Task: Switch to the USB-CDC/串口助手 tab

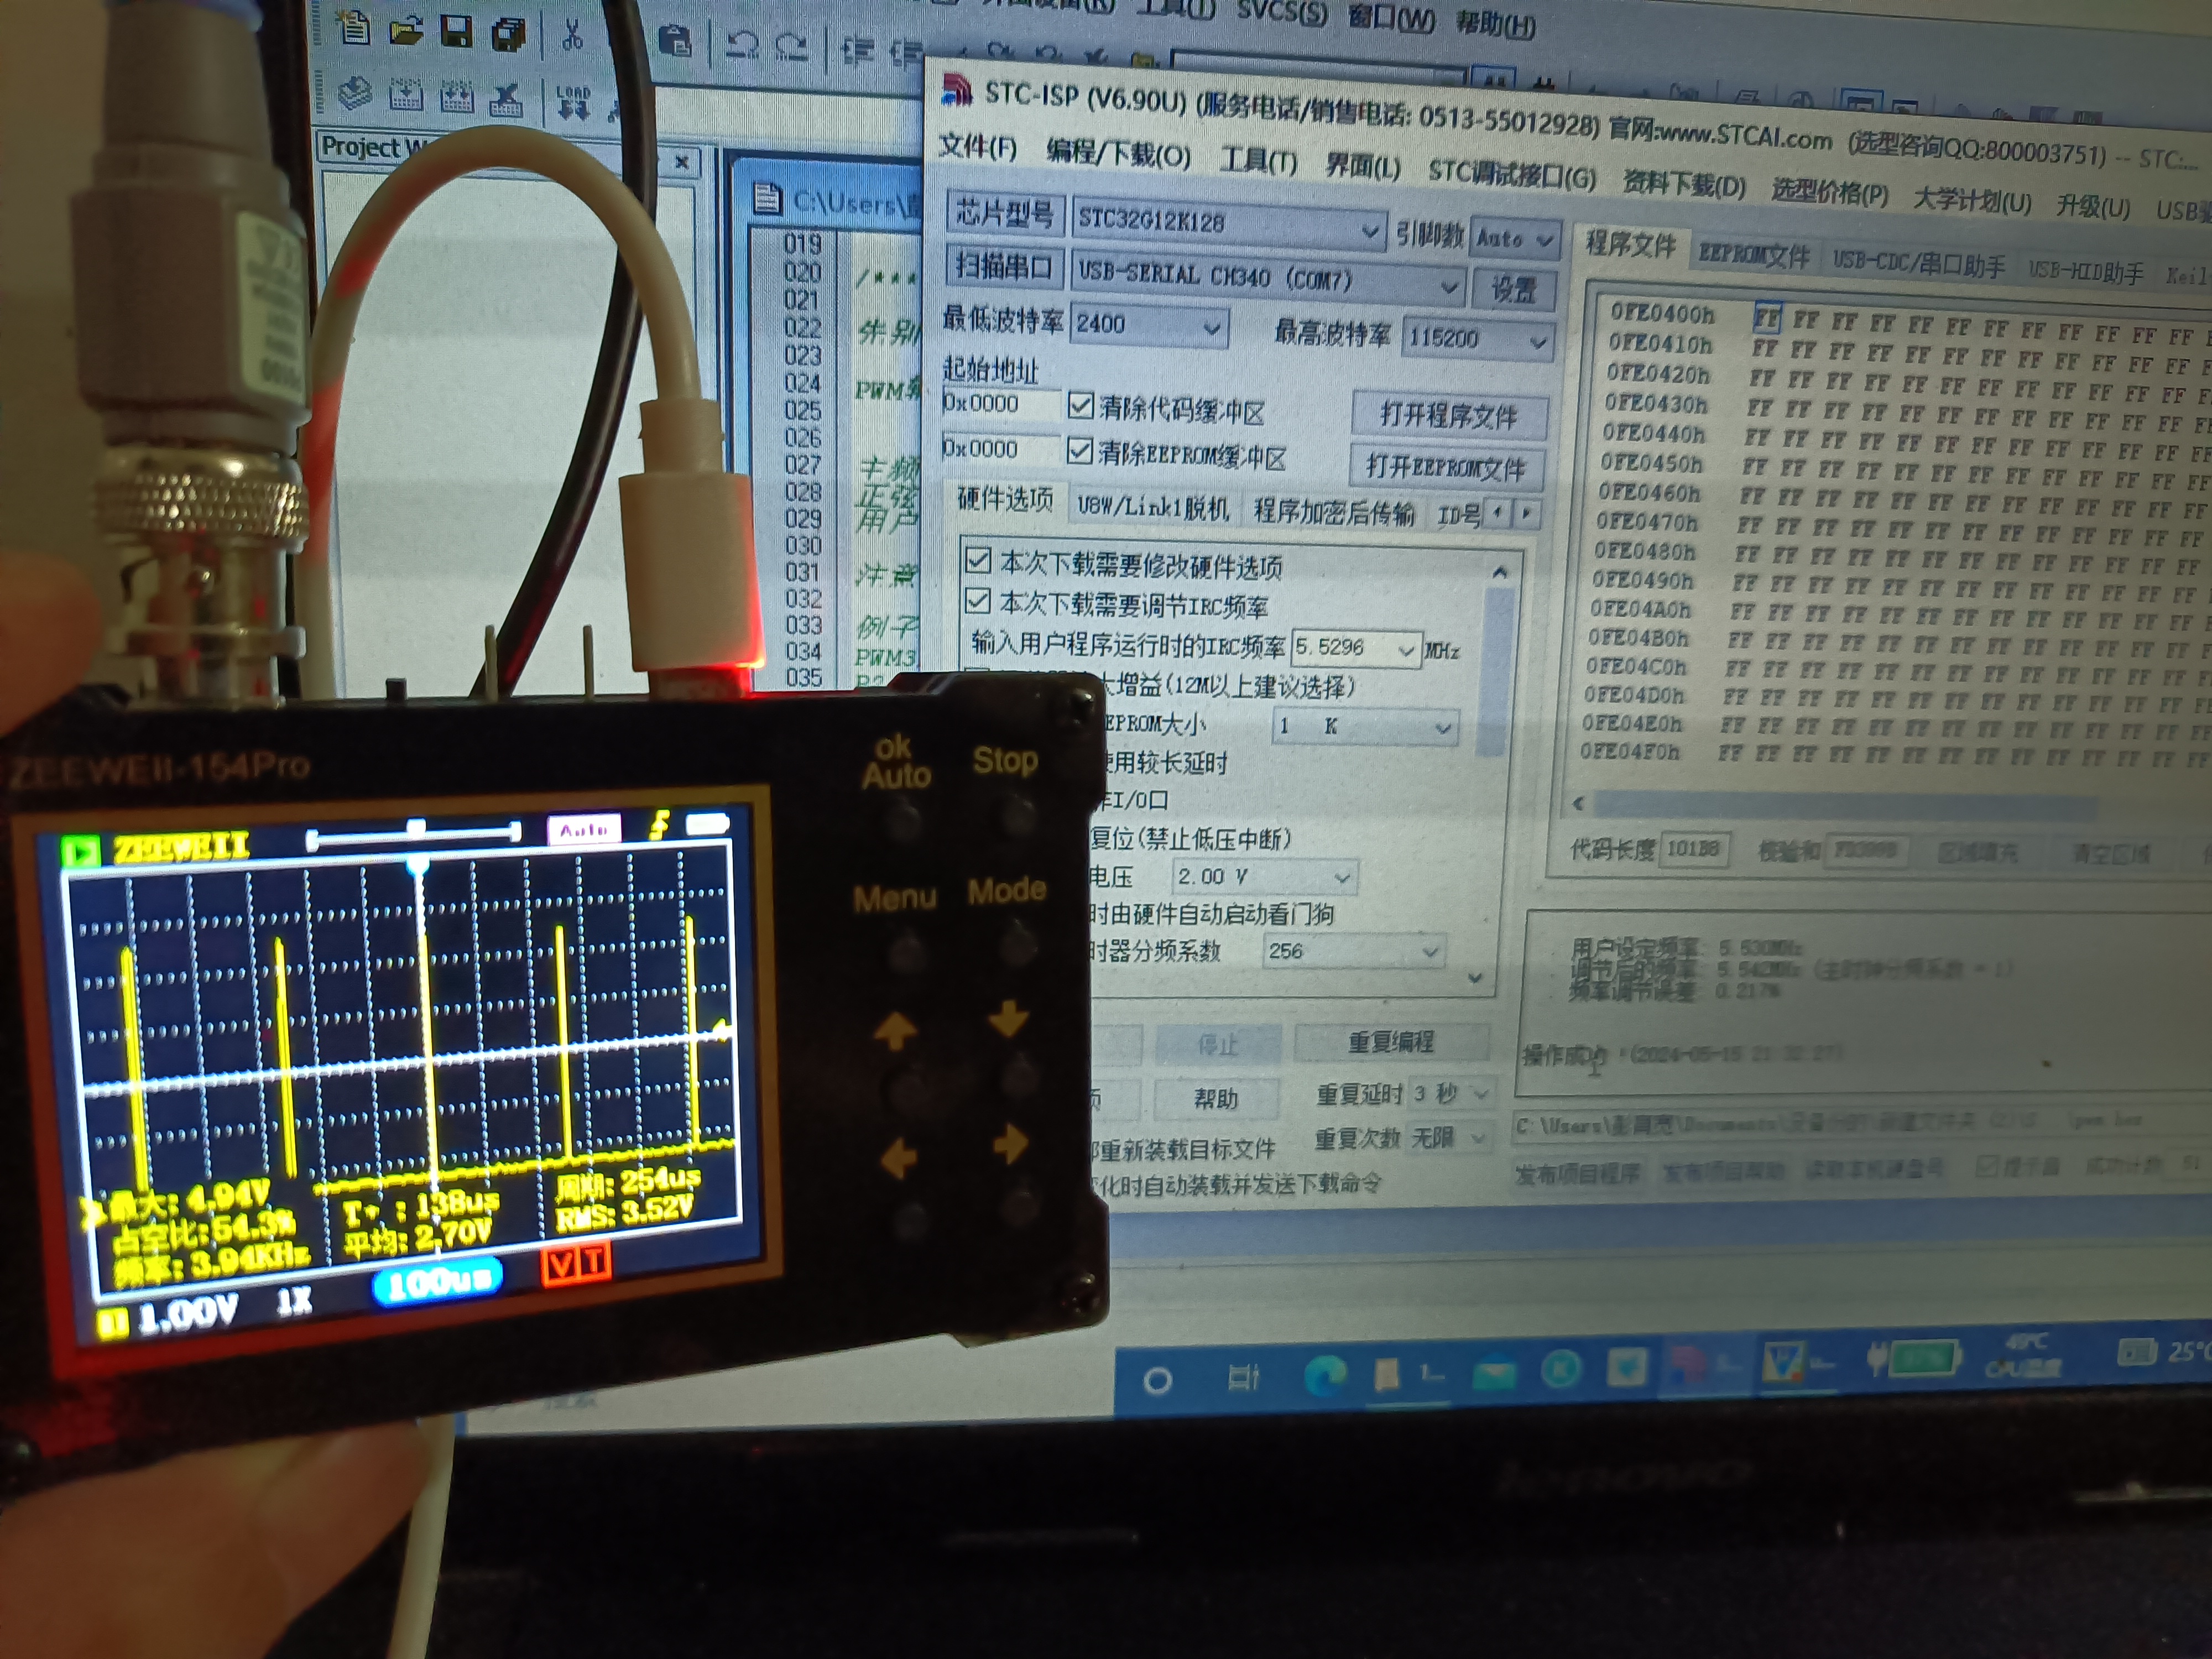Action: point(1918,264)
